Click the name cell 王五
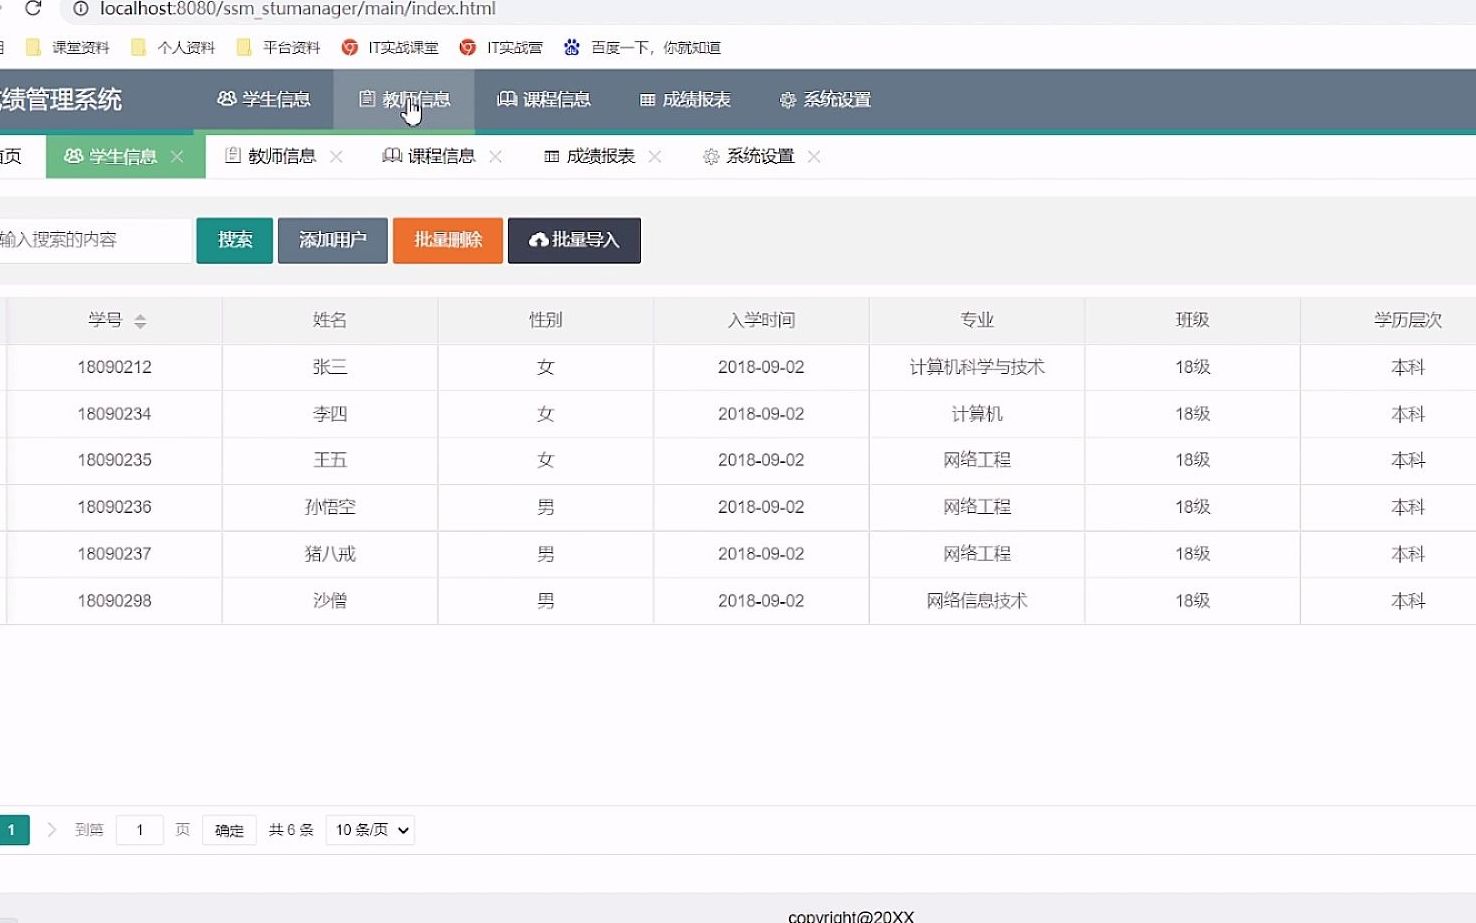 click(330, 460)
